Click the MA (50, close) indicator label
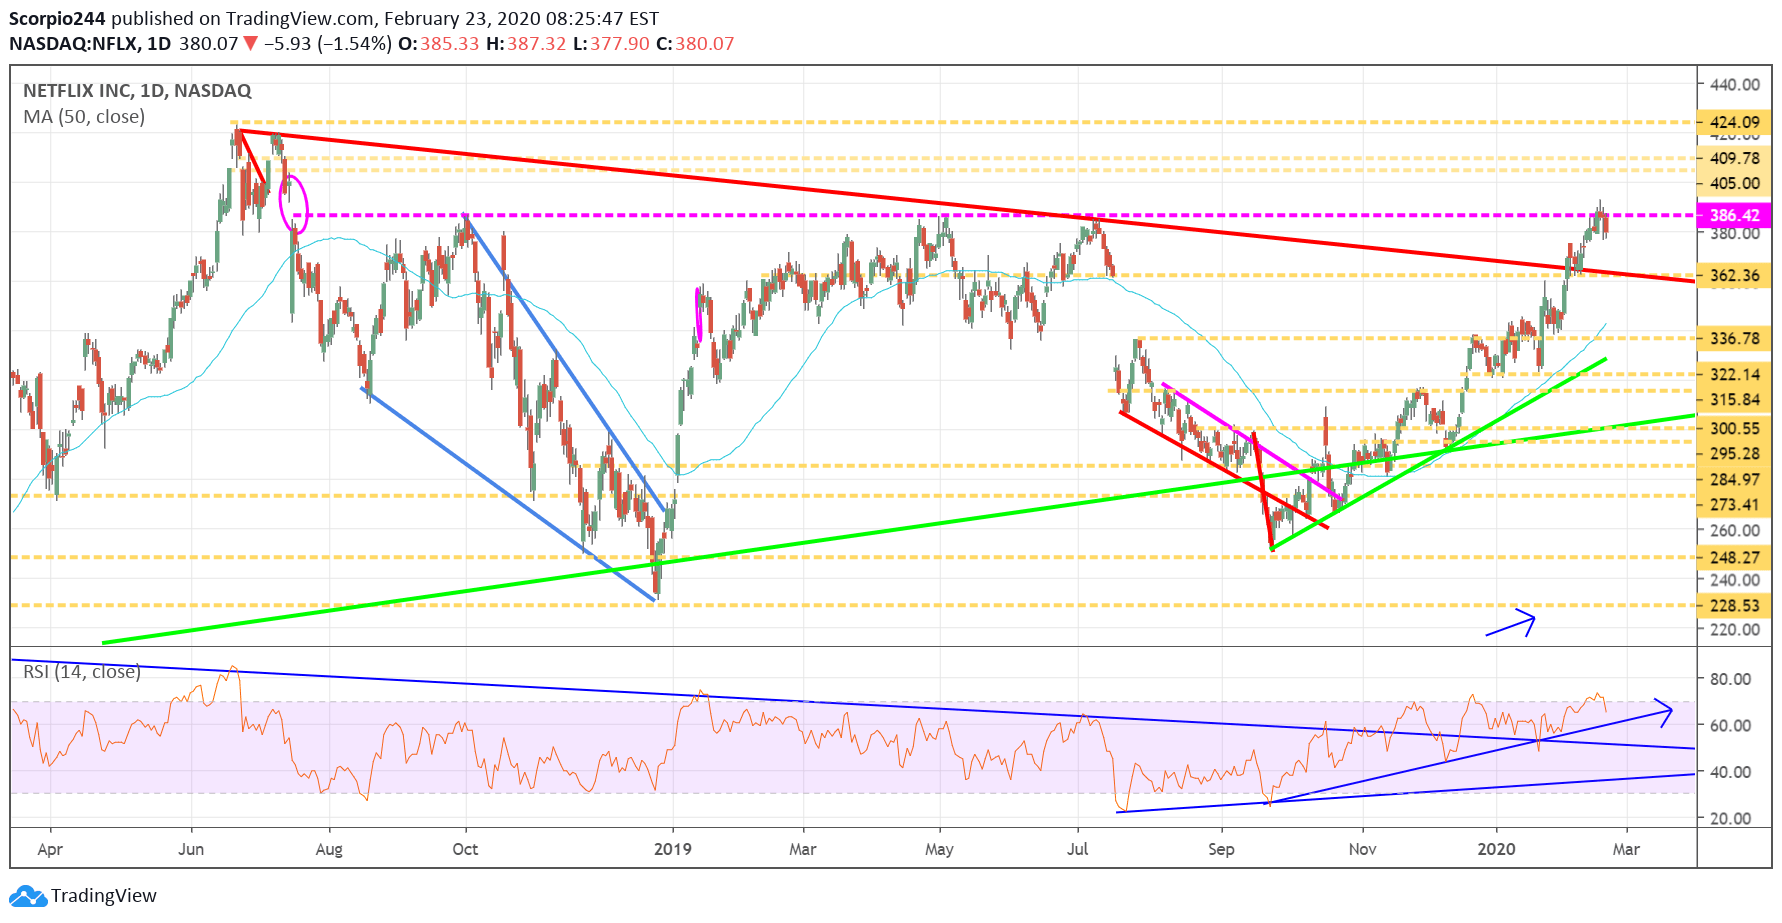The width and height of the screenshot is (1782, 923). (84, 117)
